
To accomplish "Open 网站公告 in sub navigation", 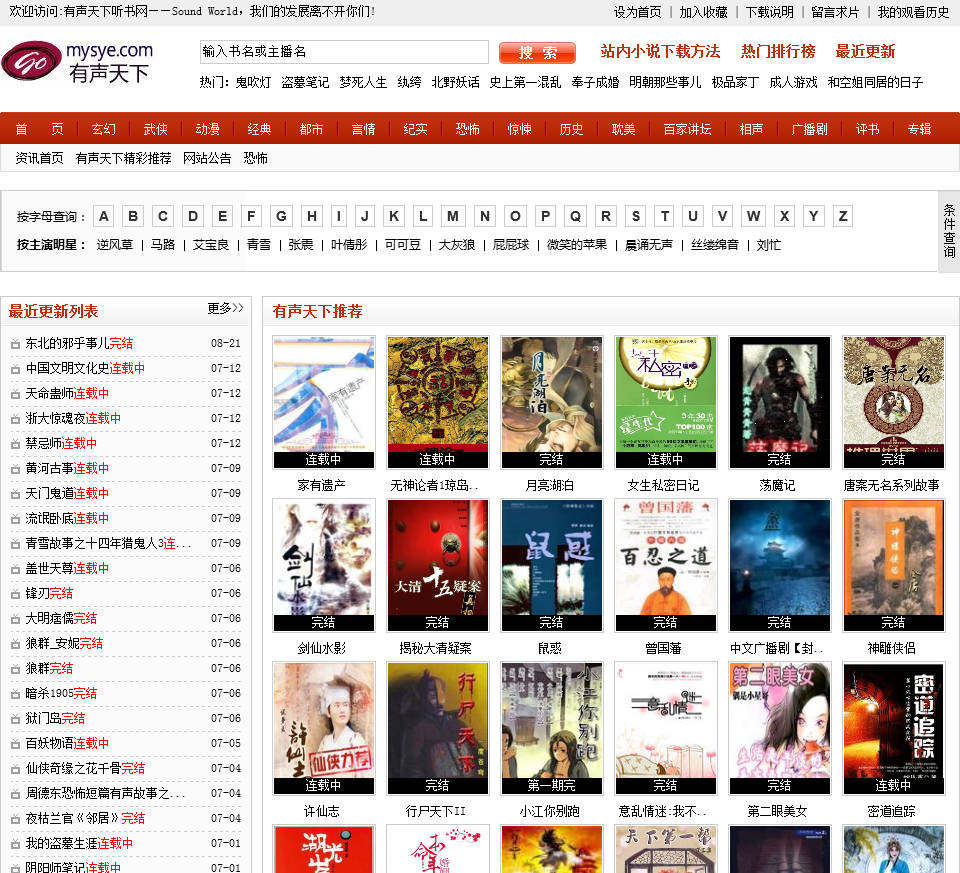I will click(207, 159).
